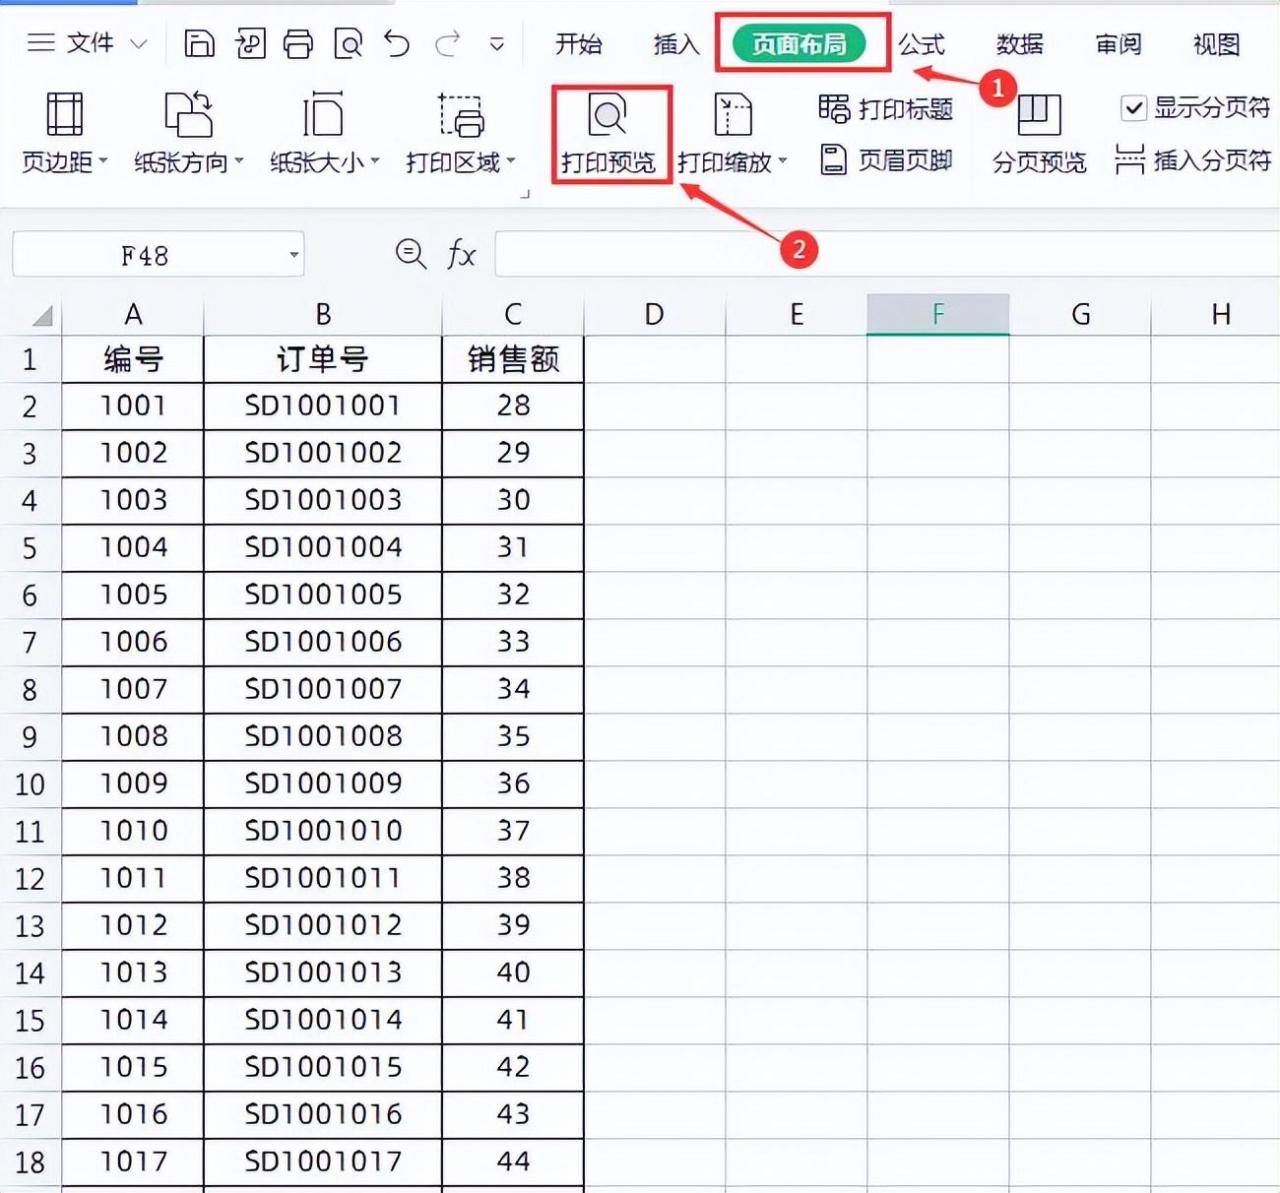The width and height of the screenshot is (1280, 1193).
Task: Click the 打印标题 button
Action: [x=886, y=108]
